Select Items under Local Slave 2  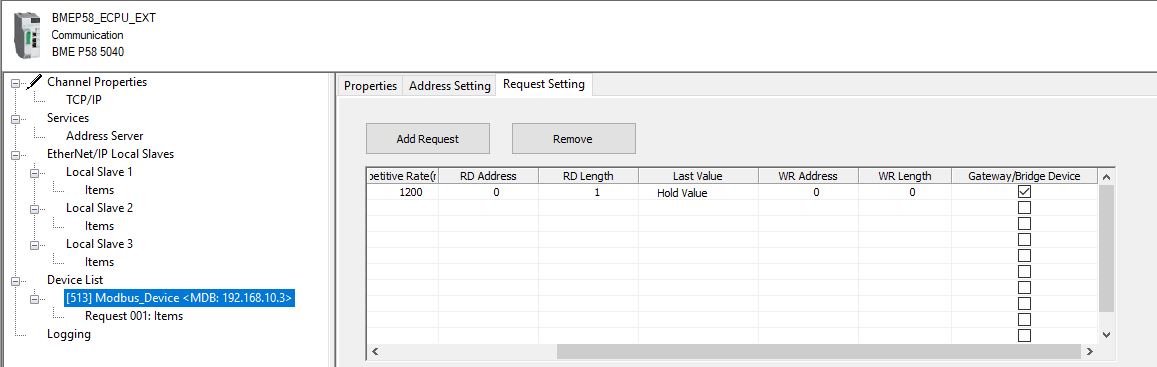click(100, 226)
